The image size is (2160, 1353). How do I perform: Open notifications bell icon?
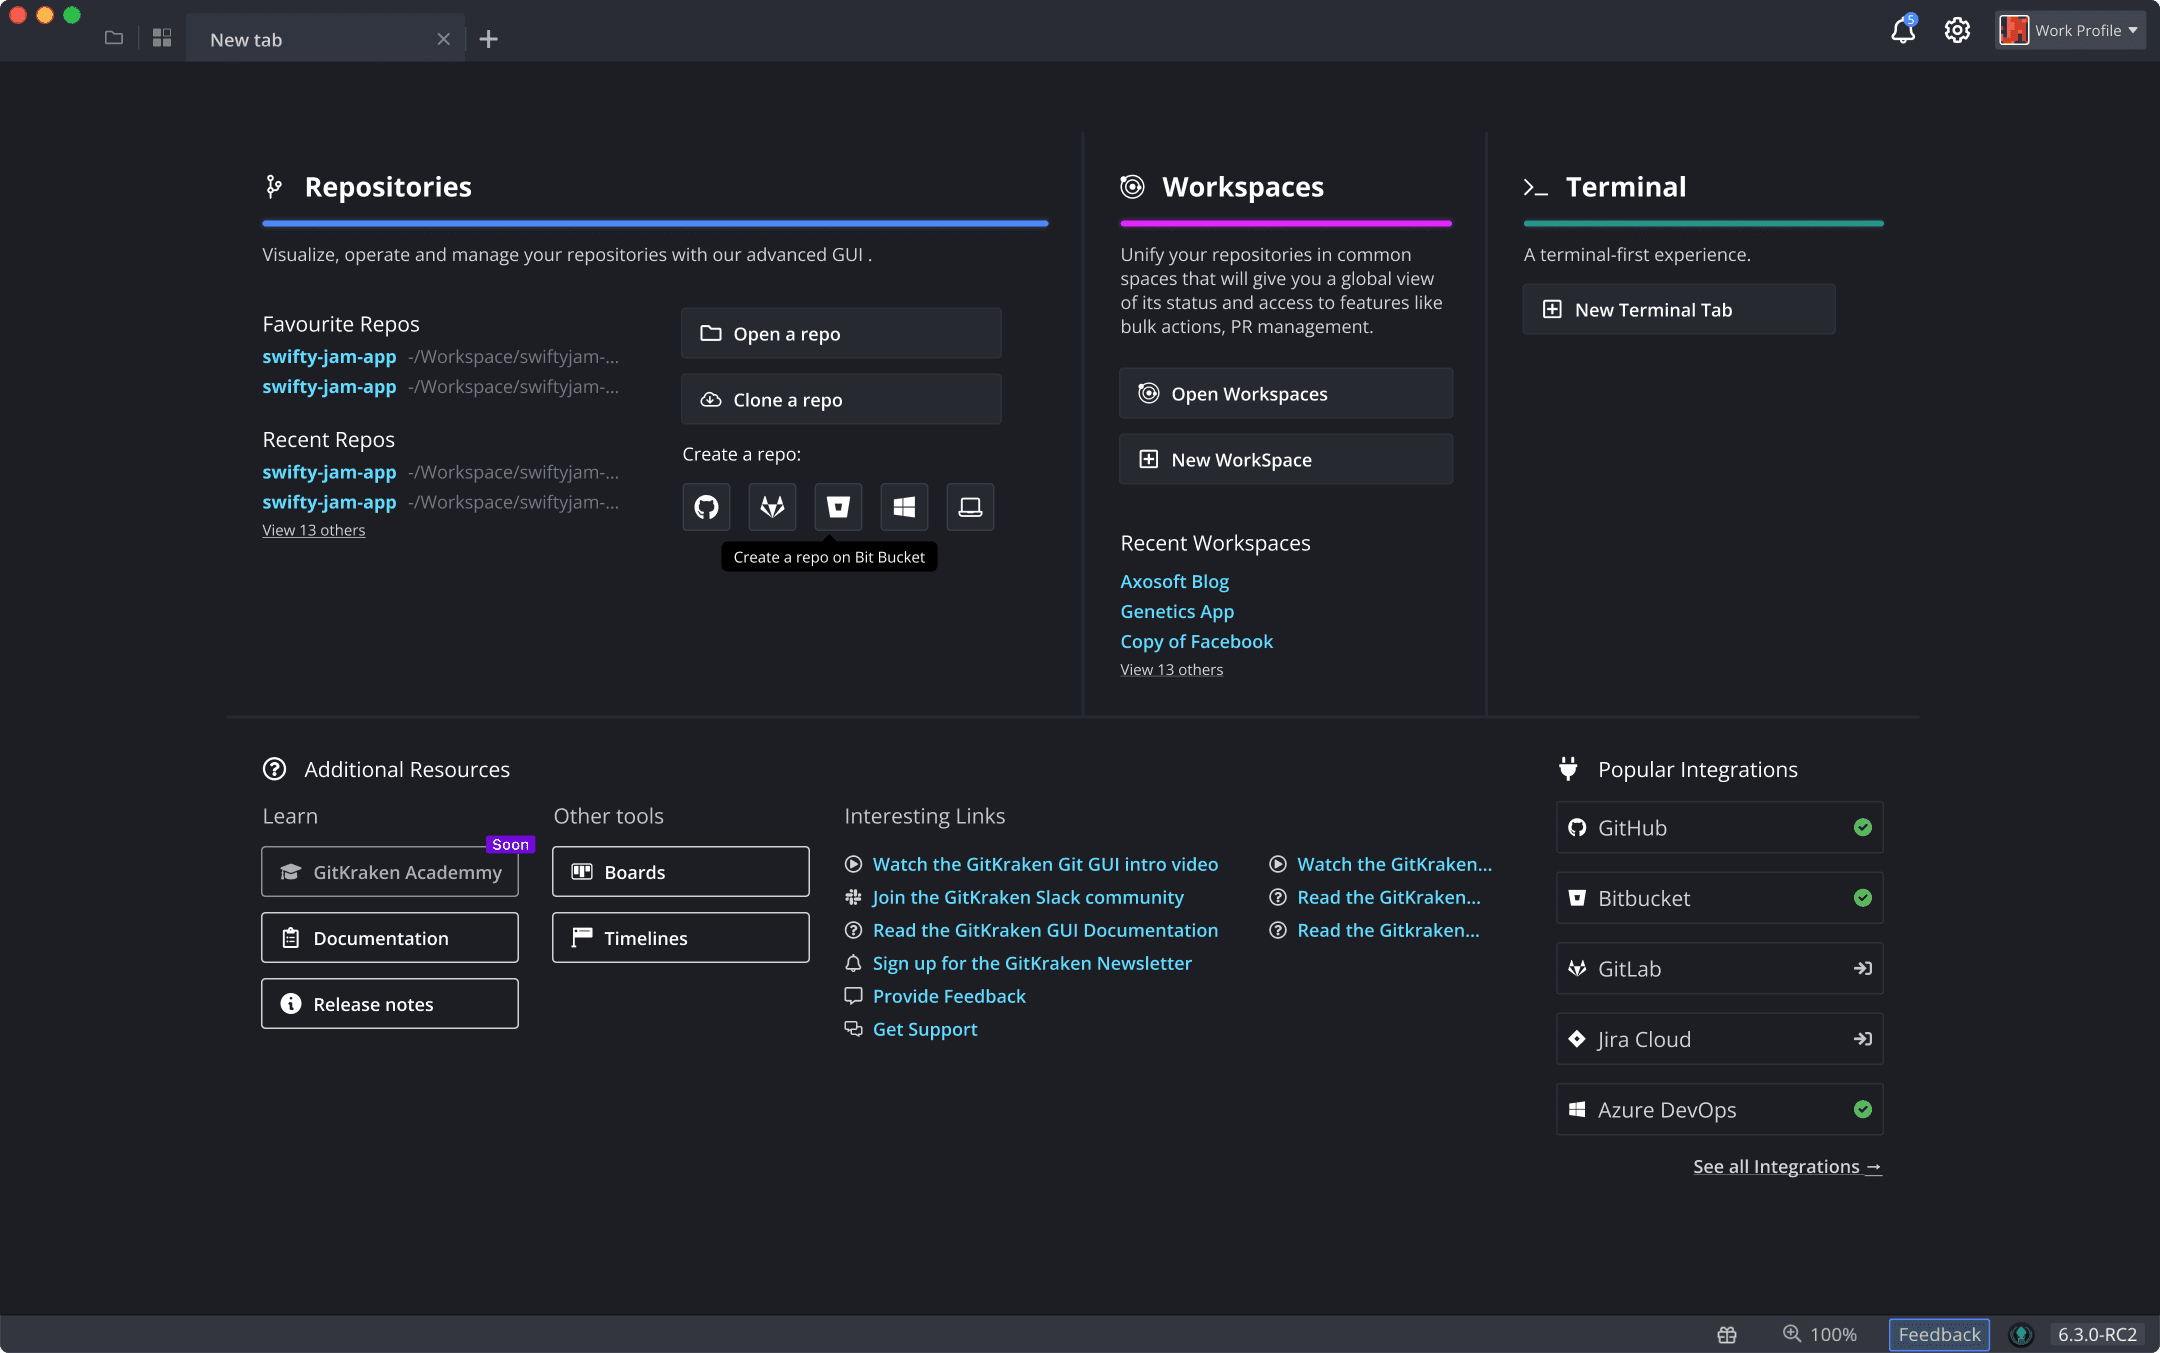click(1903, 30)
